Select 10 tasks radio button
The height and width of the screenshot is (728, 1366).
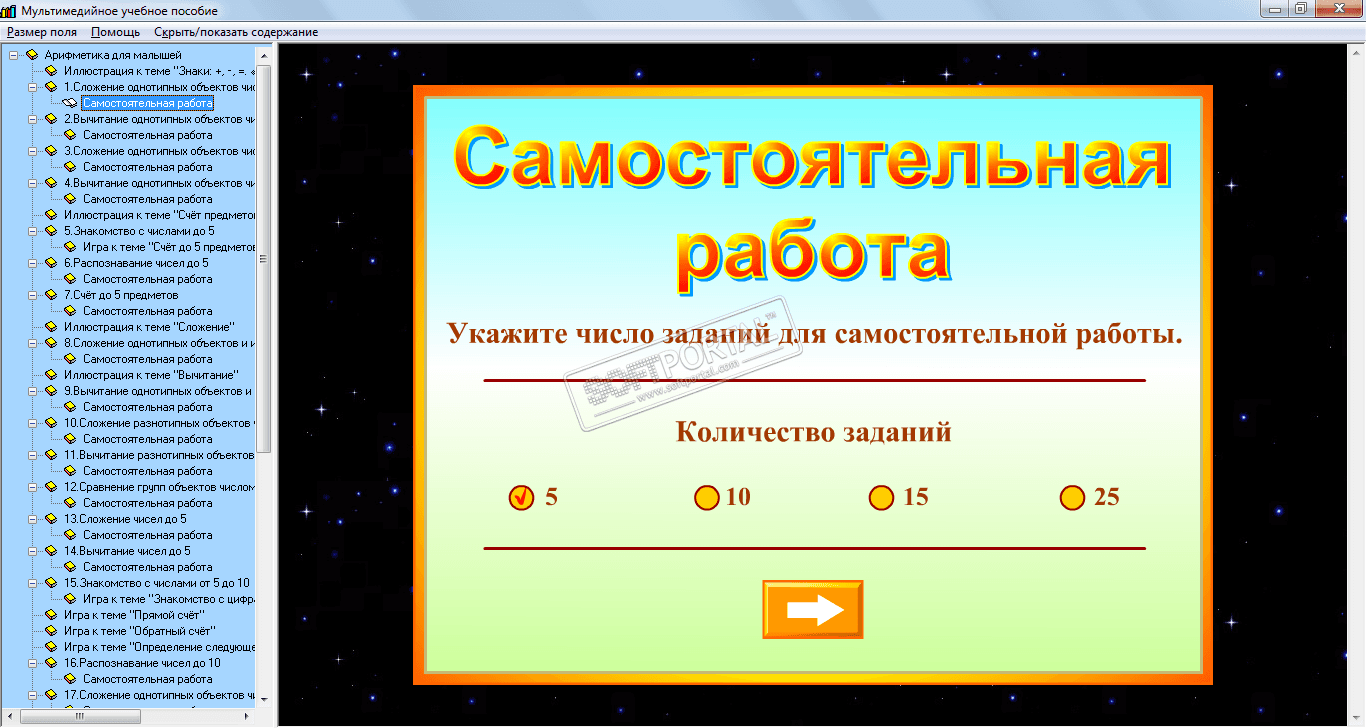click(x=707, y=497)
